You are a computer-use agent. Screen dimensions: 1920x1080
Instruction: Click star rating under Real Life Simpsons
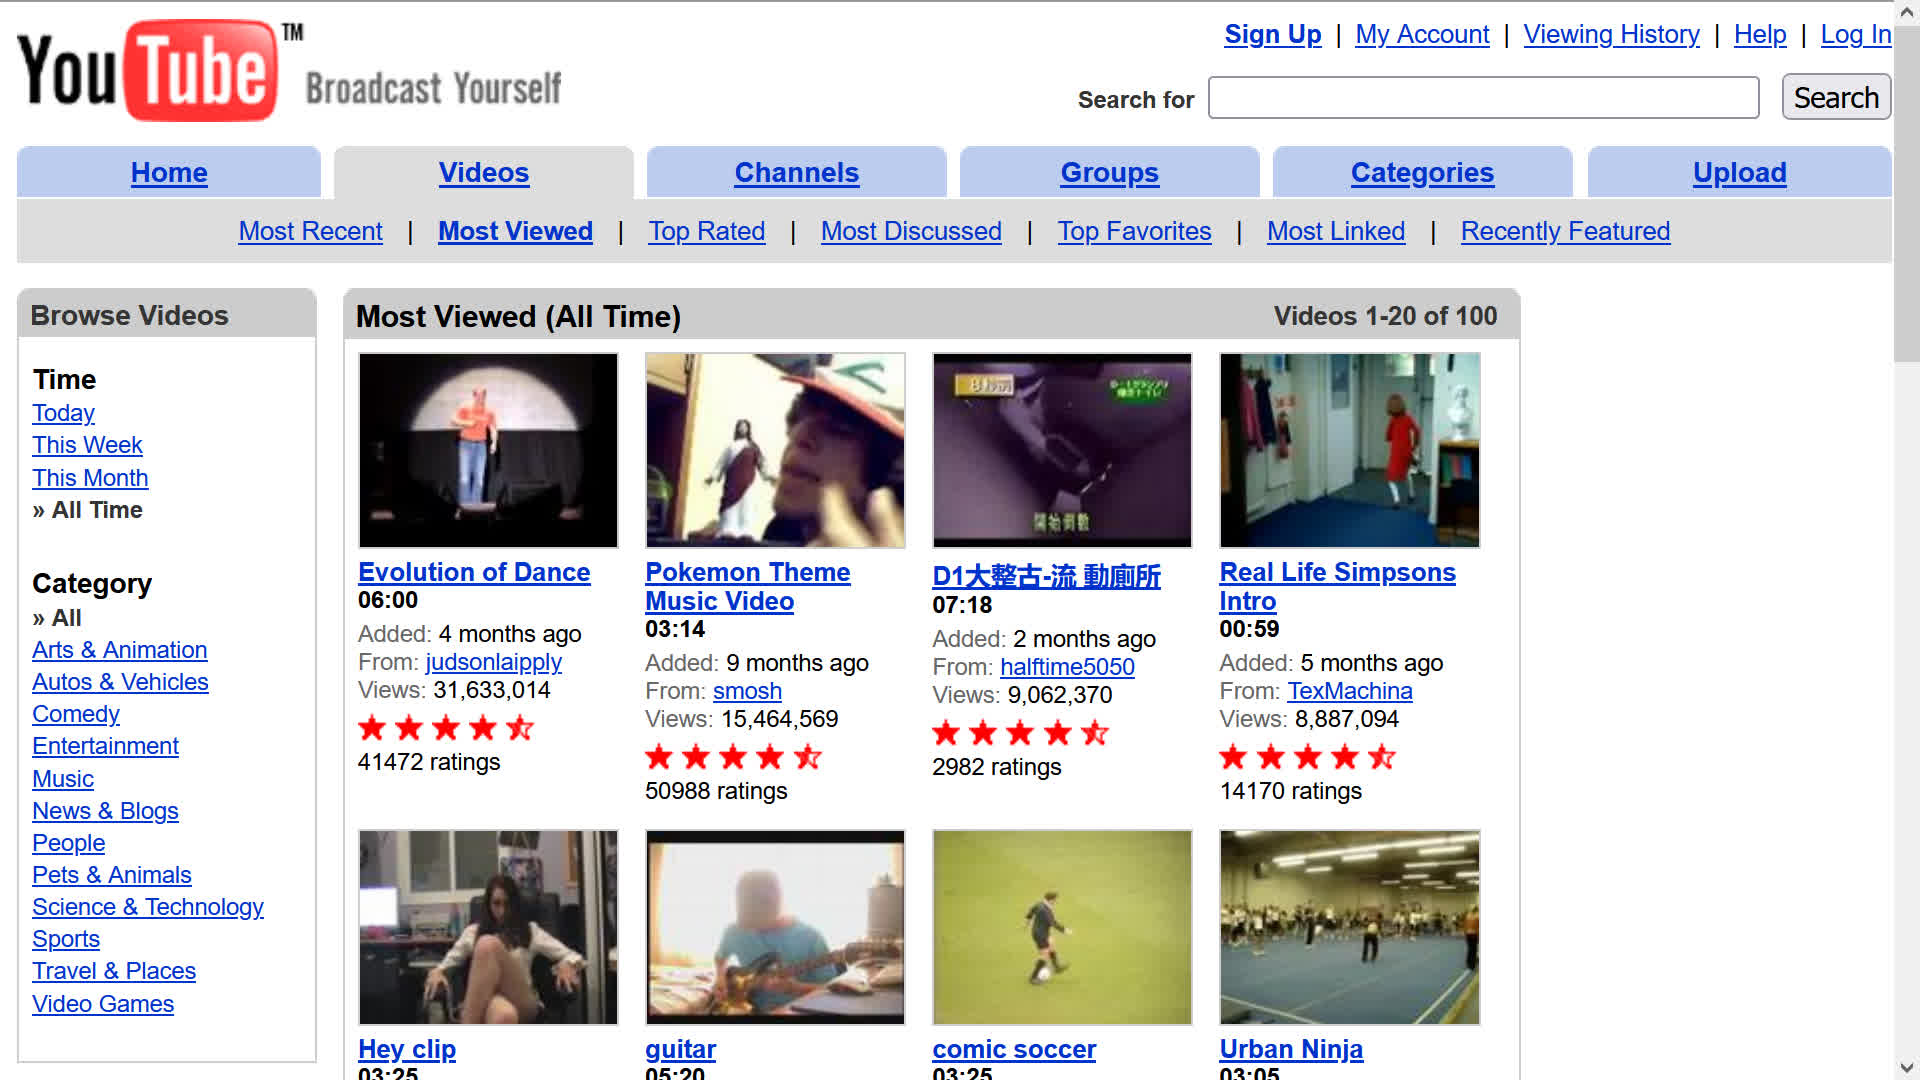point(1307,757)
